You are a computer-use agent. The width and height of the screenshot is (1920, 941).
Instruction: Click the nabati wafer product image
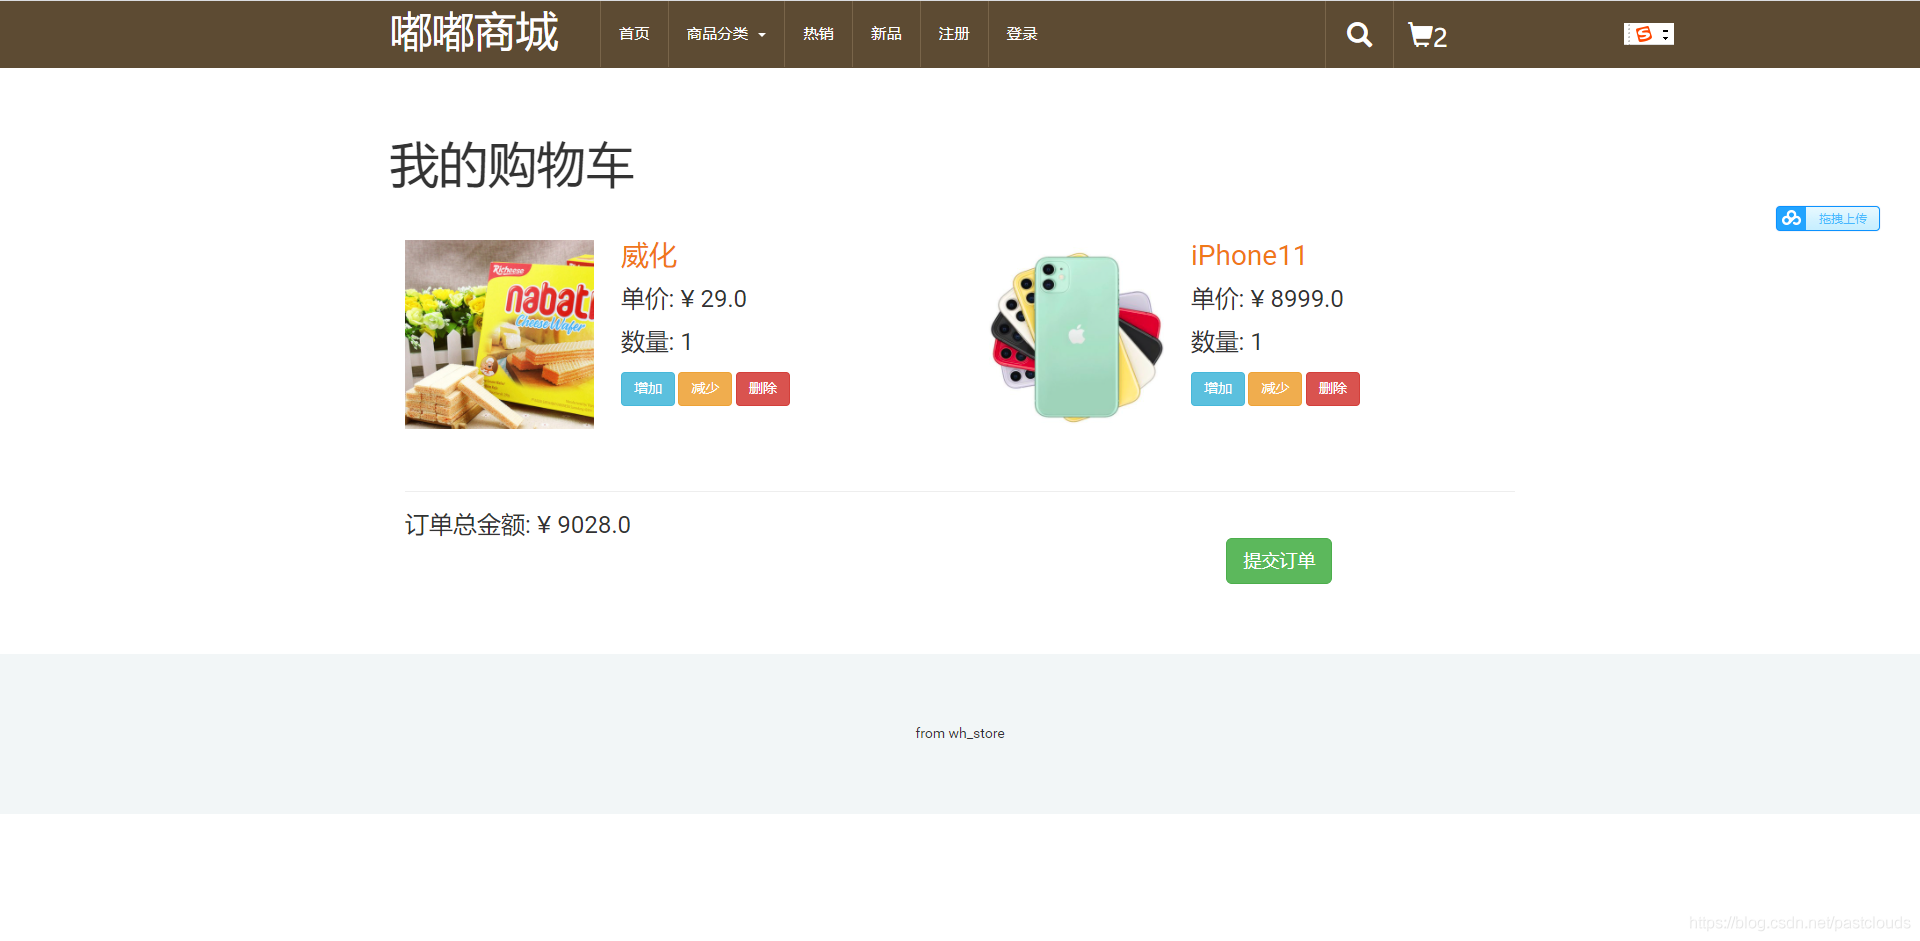coord(499,334)
